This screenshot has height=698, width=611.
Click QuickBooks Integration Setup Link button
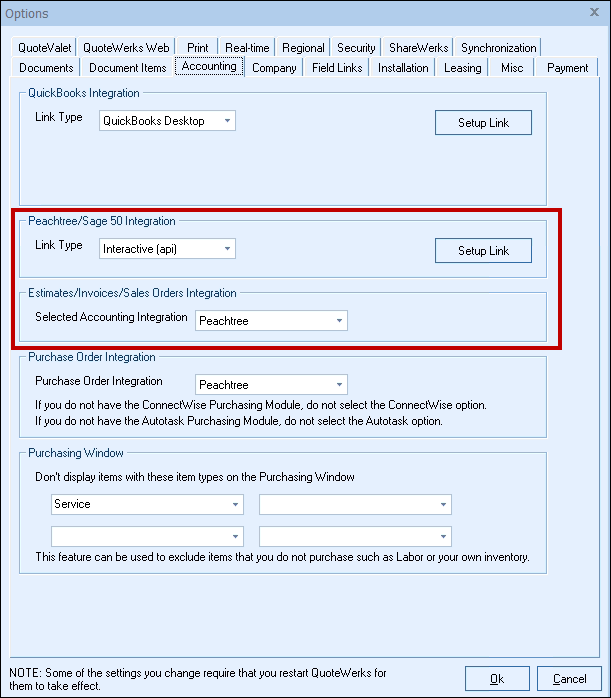(483, 122)
